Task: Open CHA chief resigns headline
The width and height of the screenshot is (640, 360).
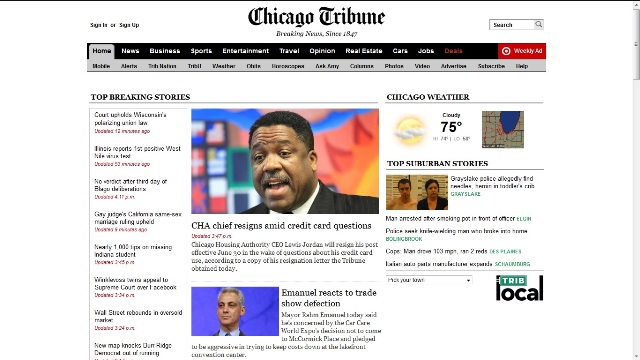Action: click(281, 226)
